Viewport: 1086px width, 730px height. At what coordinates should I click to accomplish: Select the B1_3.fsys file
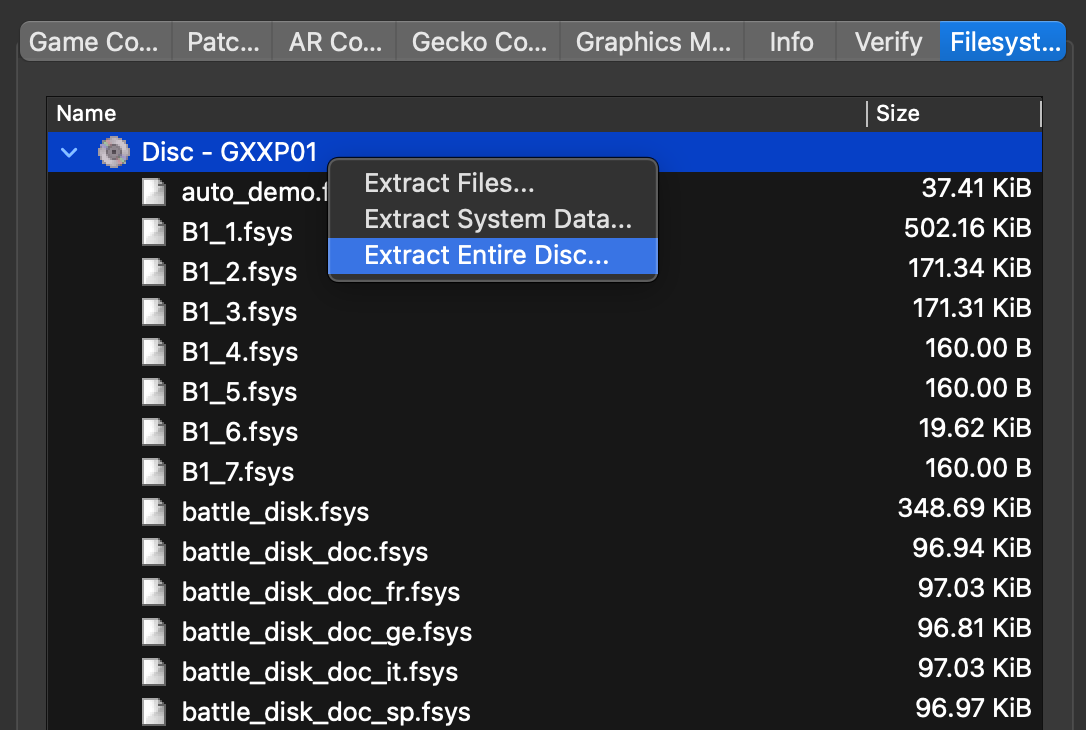tap(239, 312)
